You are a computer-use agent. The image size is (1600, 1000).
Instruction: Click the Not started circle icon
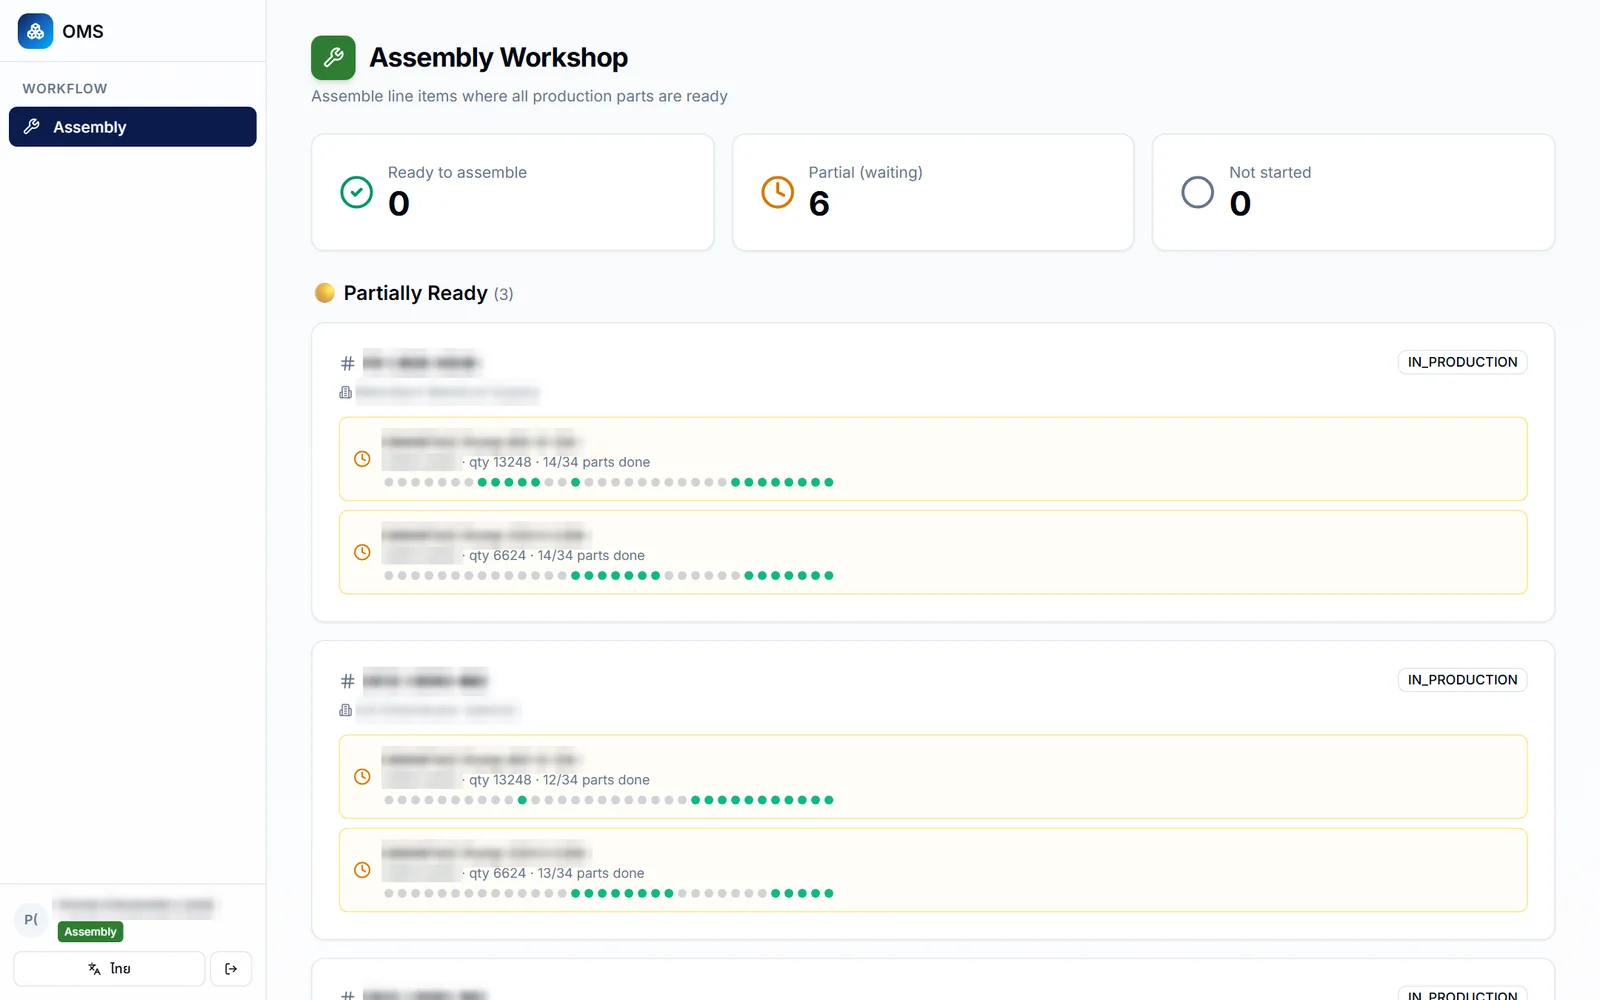pos(1198,192)
